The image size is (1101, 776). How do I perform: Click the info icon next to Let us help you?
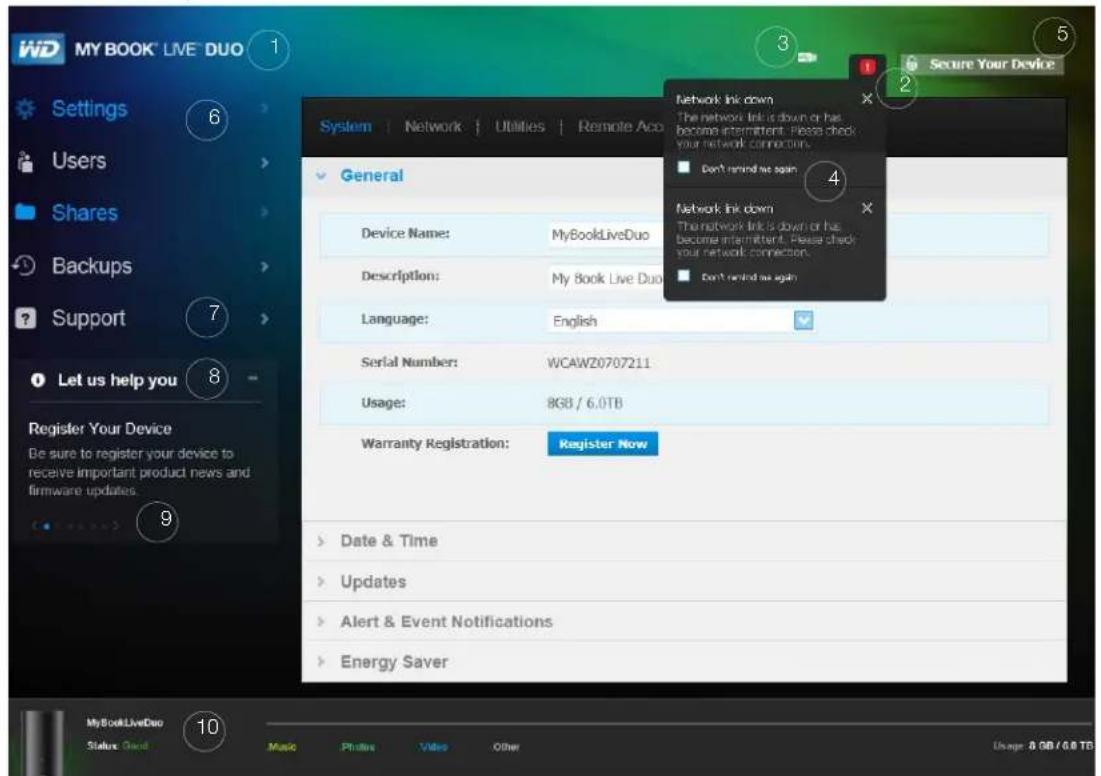tap(38, 380)
